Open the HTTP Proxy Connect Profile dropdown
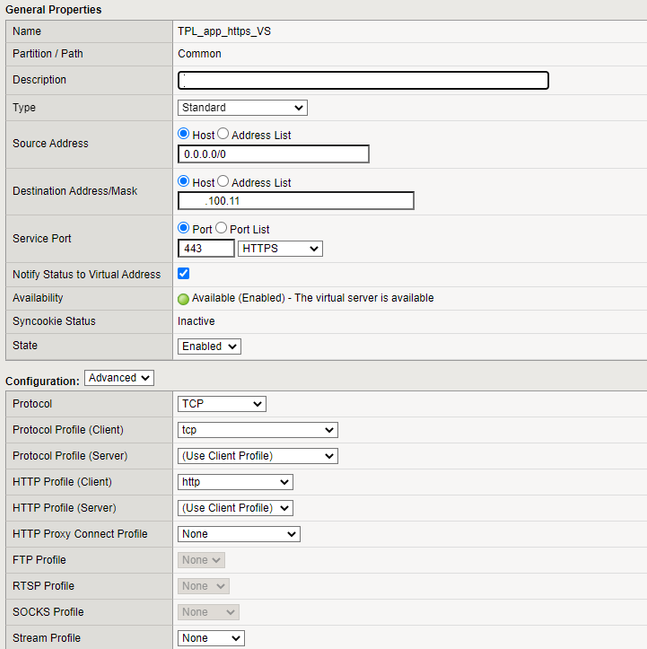The height and width of the screenshot is (649, 647). click(x=238, y=534)
